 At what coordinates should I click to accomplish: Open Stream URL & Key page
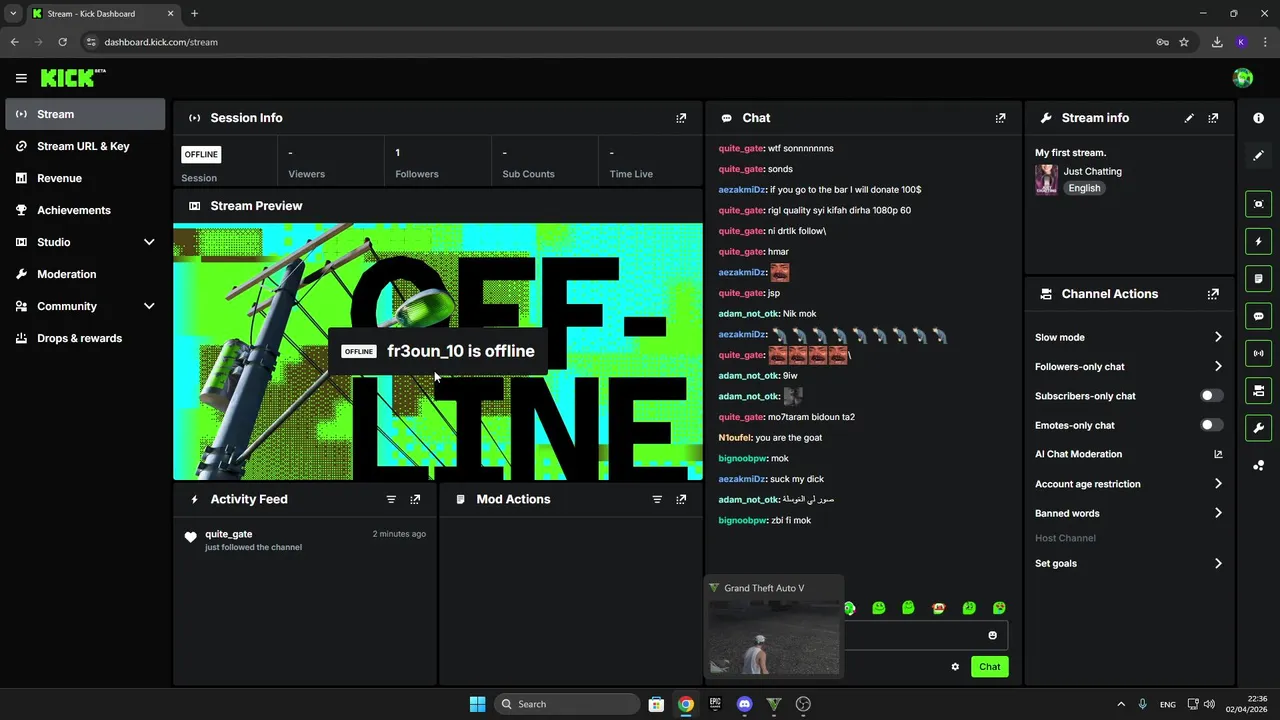(85, 146)
